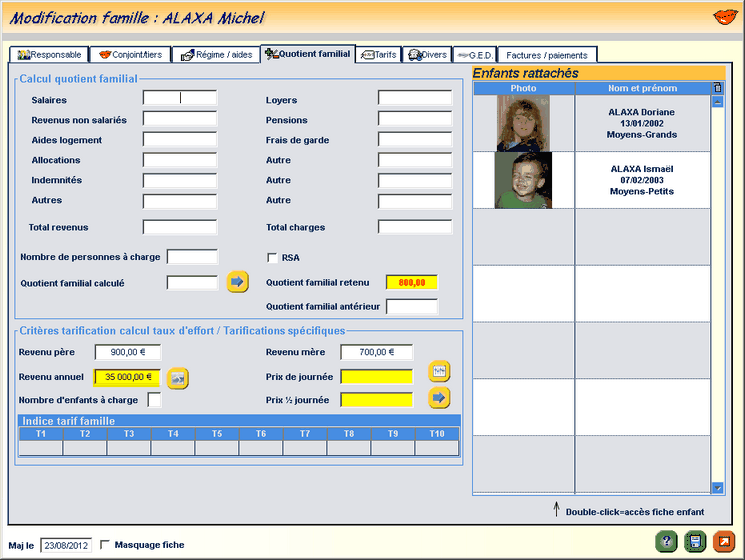745x560 pixels.
Task: Click the yellow Quotient familial retenu field
Action: pos(412,282)
